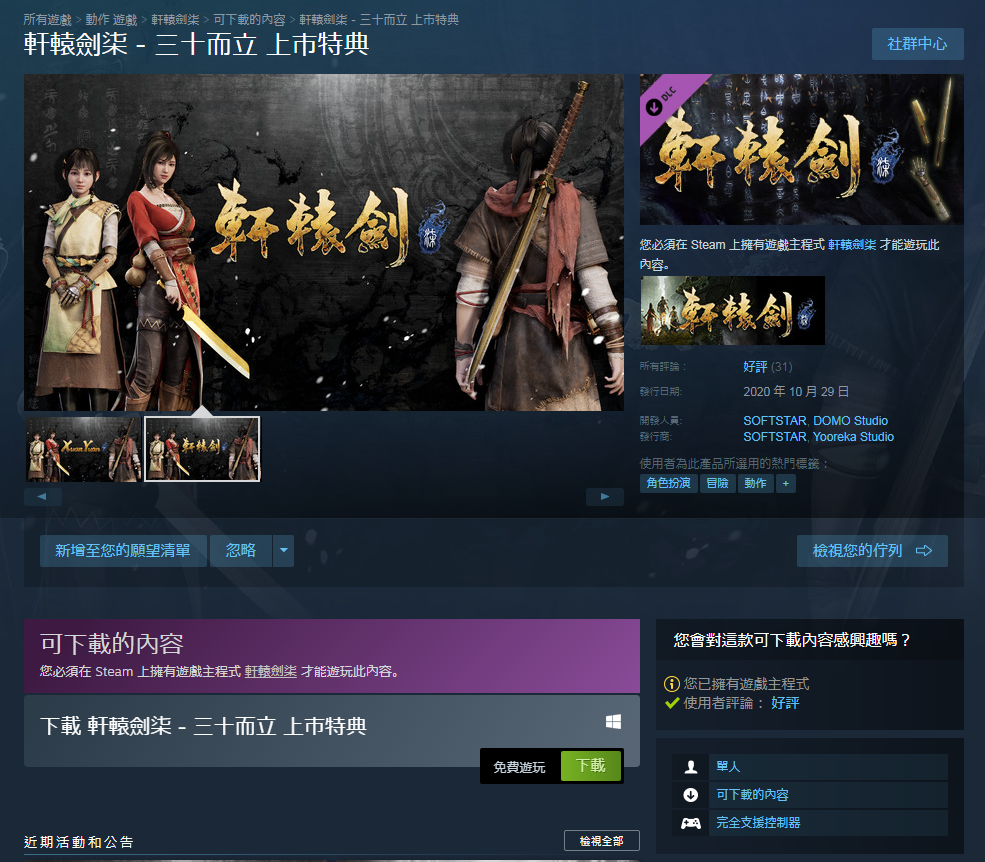
Task: Open the 社群中心 community hub
Action: tap(917, 44)
